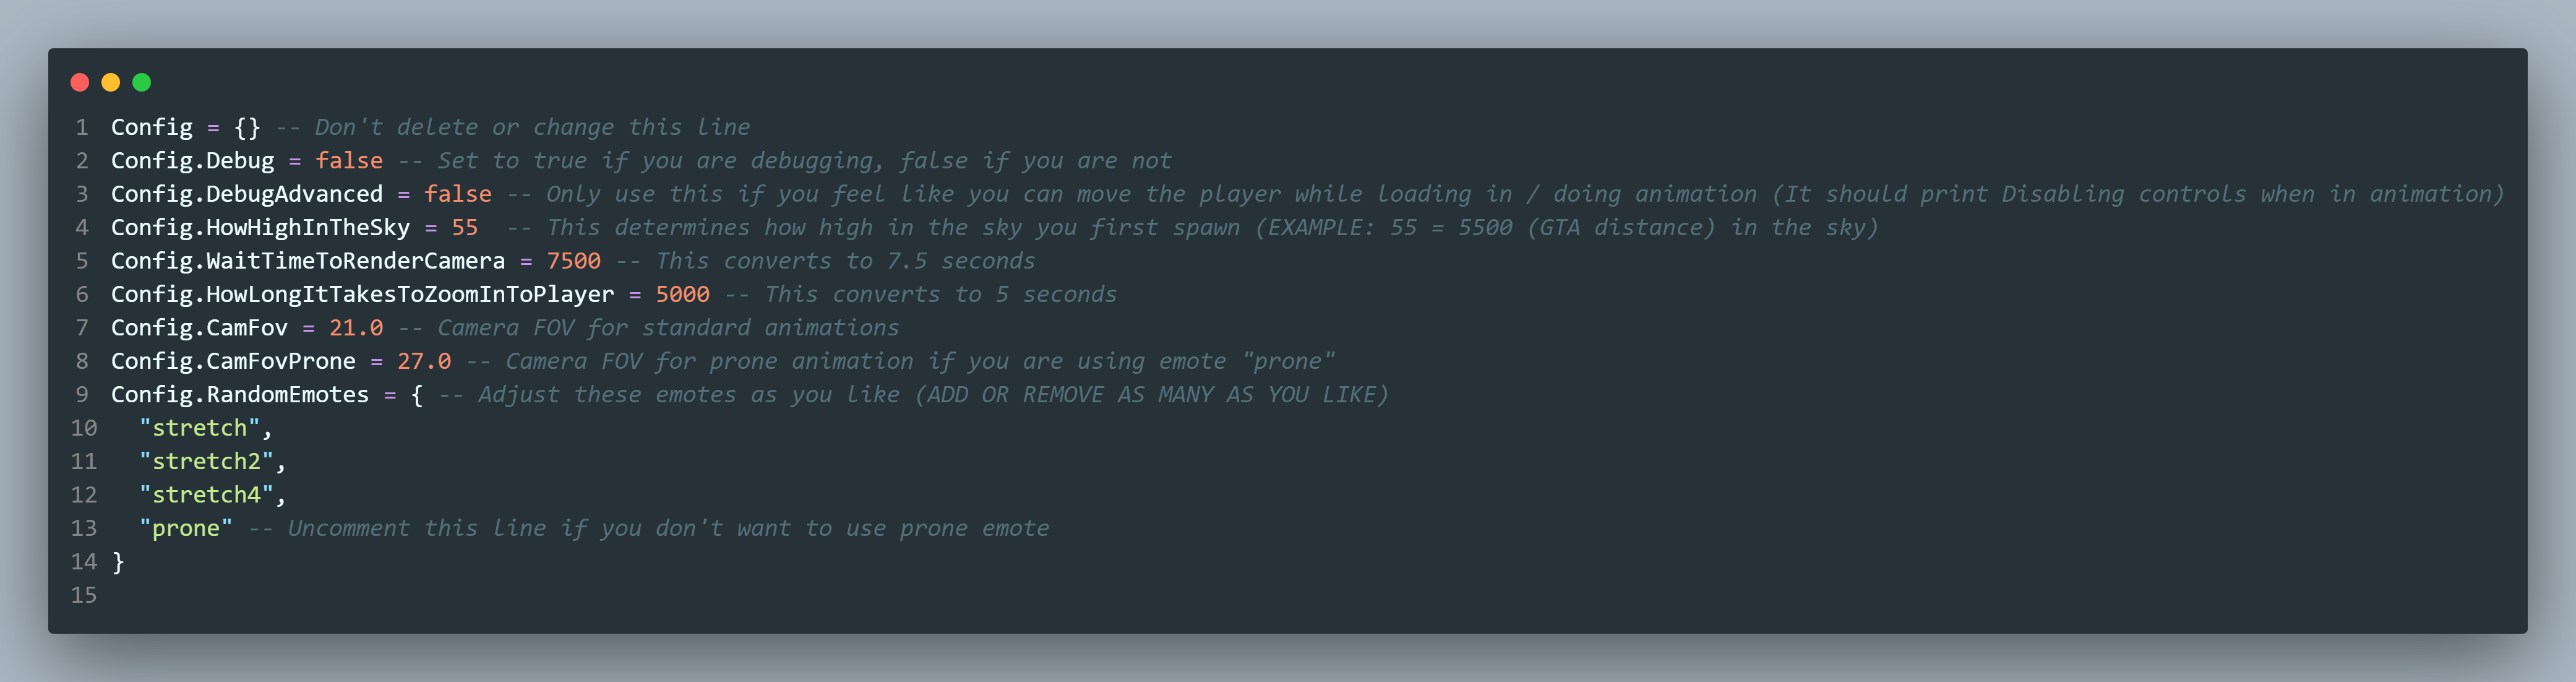
Task: Click the opening brace after Config.RandomEmotes
Action: [416, 395]
